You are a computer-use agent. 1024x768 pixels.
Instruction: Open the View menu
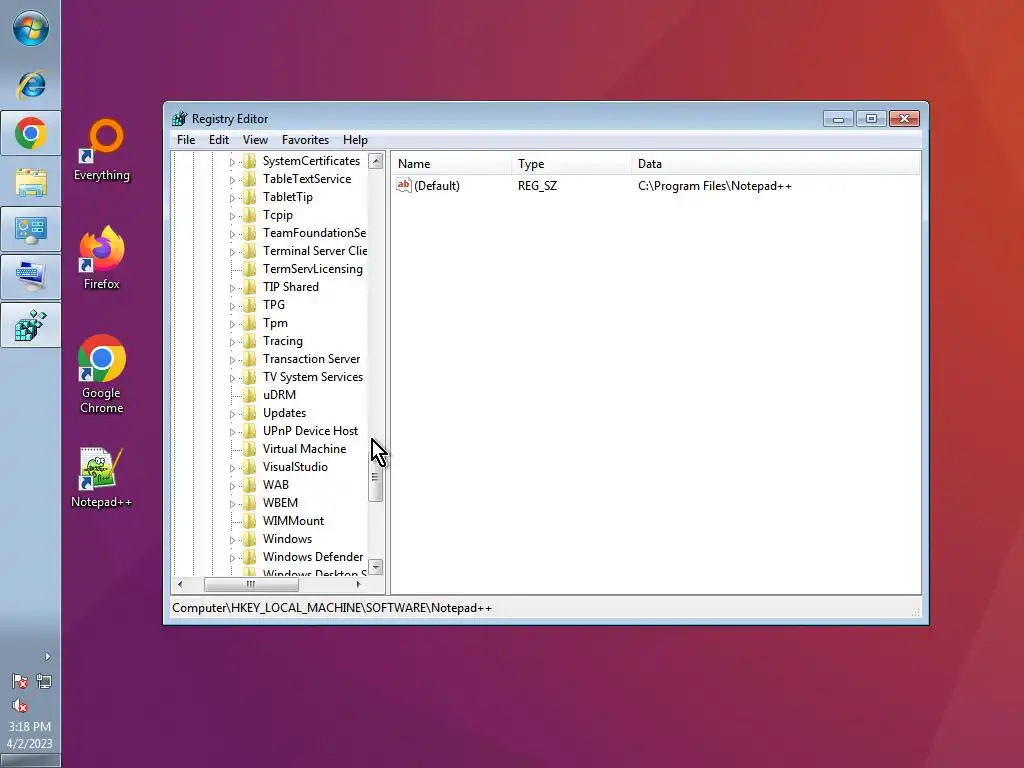click(255, 140)
